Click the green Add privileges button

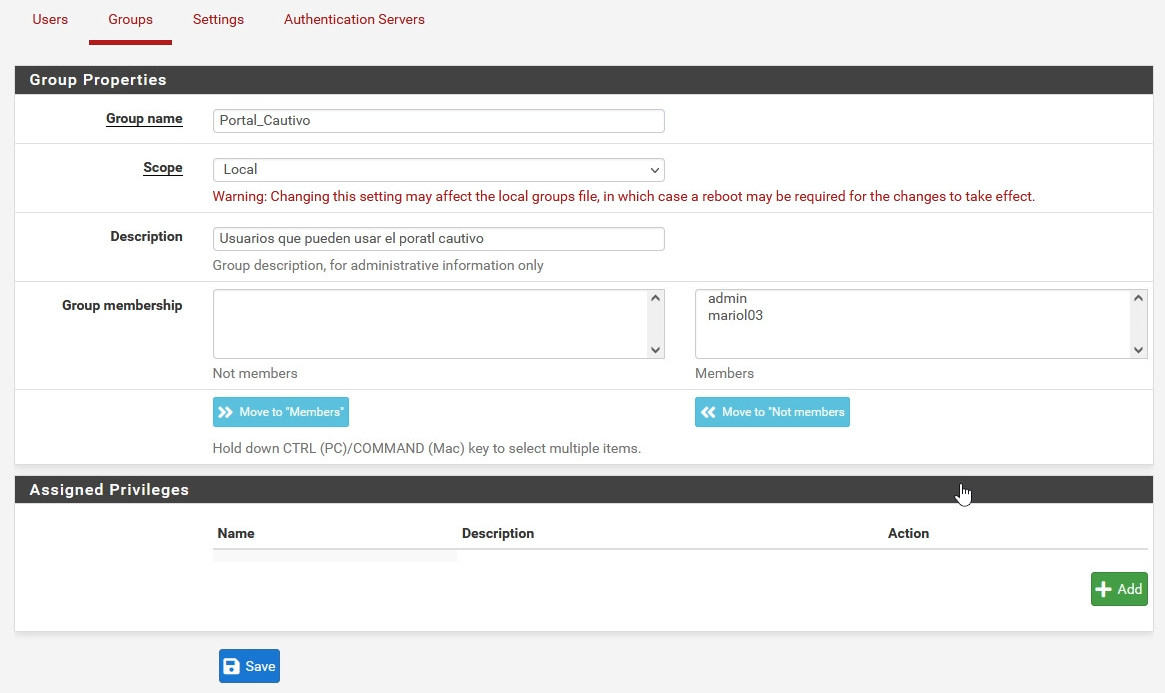click(x=1118, y=589)
